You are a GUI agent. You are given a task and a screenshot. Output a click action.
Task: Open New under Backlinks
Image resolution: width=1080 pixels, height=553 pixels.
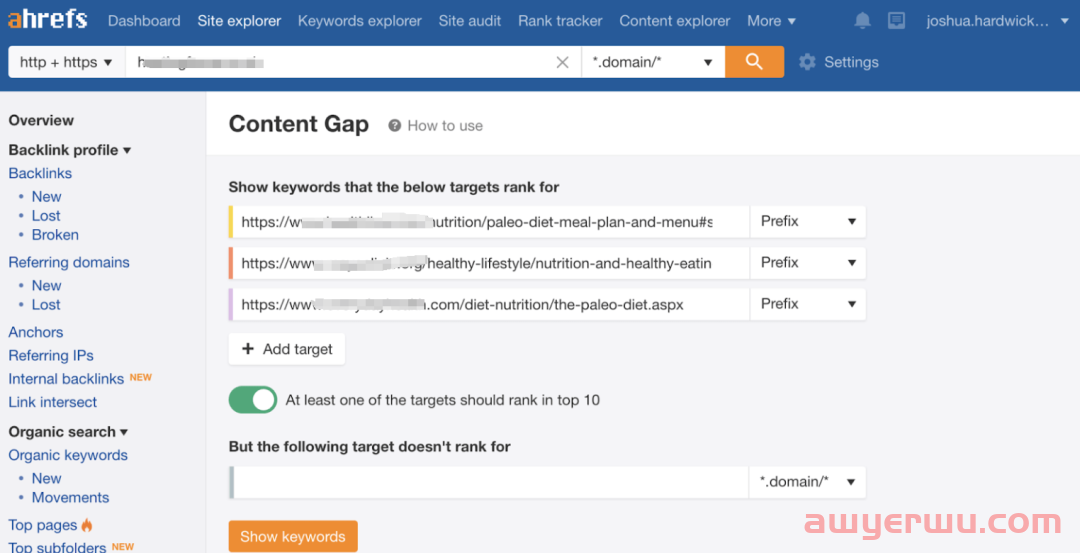pos(46,196)
